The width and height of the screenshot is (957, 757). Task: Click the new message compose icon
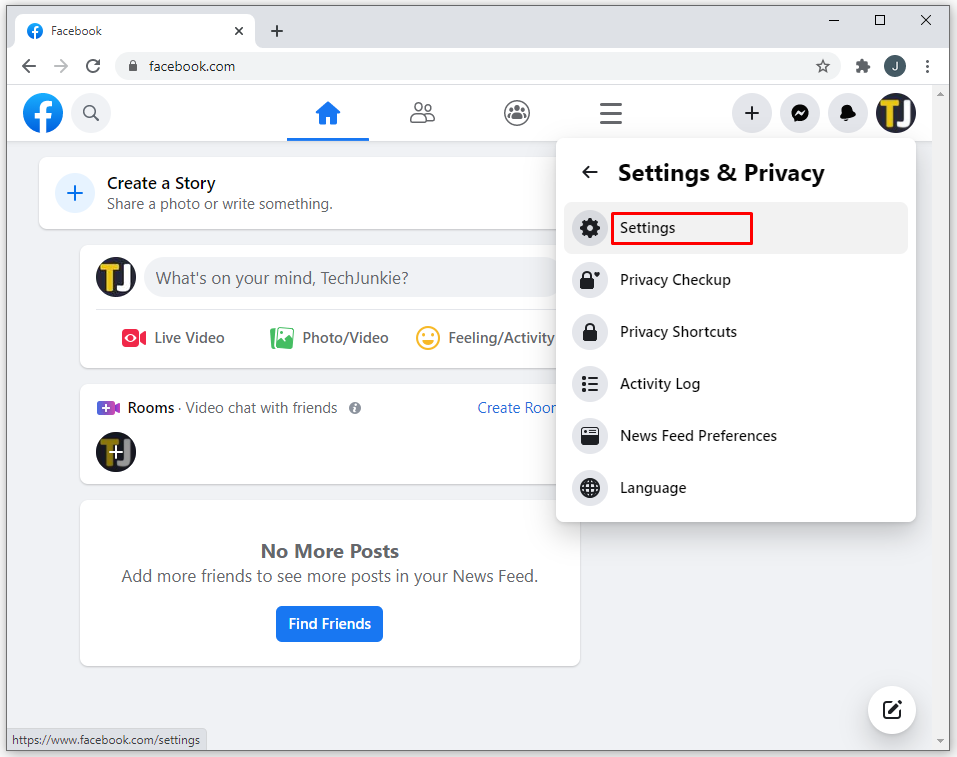892,710
